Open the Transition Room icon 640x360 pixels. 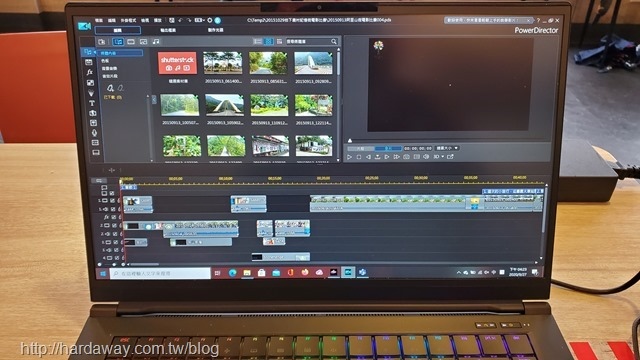[93, 113]
